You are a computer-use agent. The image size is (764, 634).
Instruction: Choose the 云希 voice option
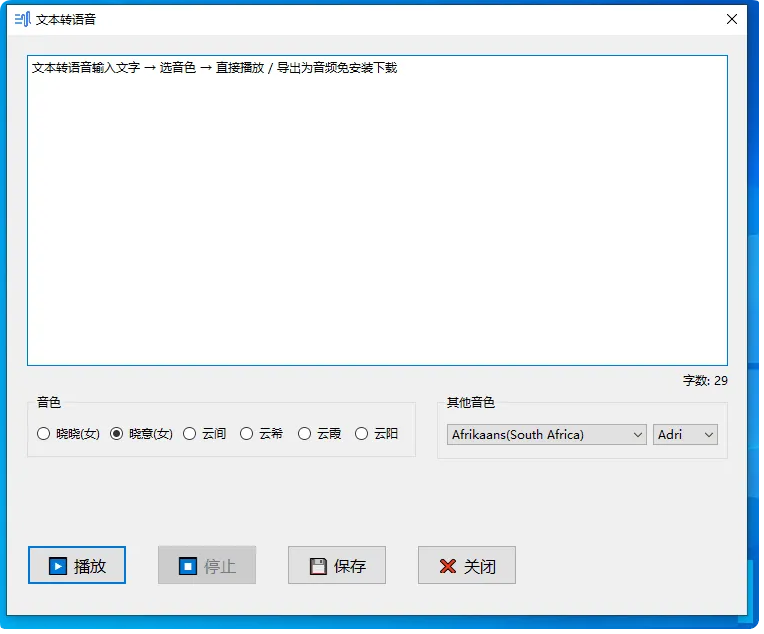[x=263, y=436]
